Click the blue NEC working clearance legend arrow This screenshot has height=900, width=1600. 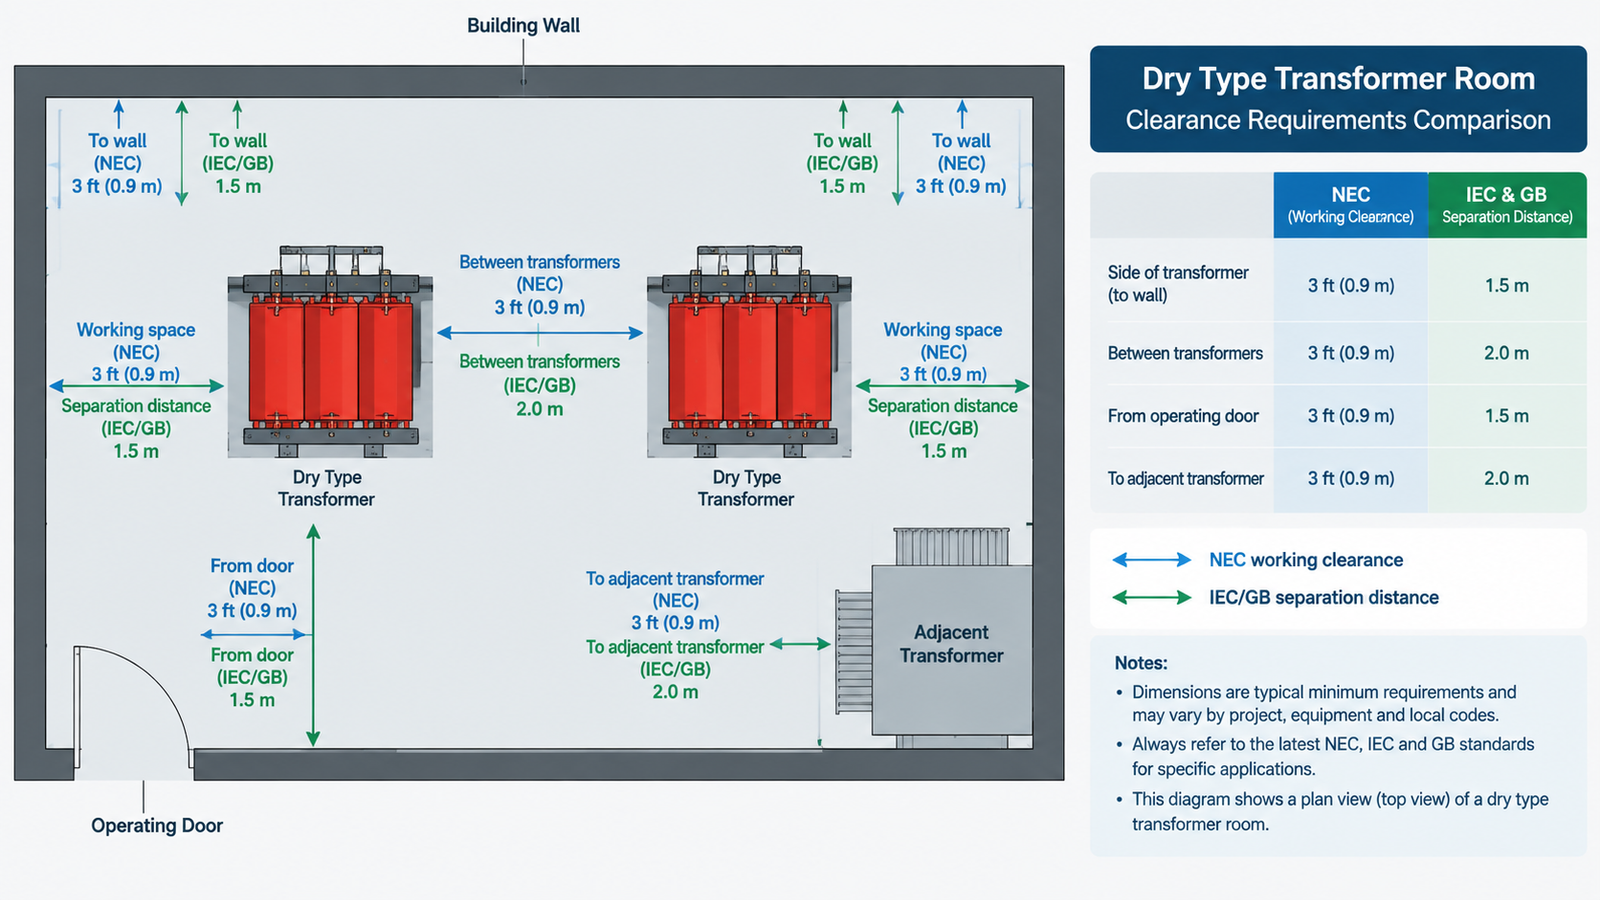click(1152, 560)
